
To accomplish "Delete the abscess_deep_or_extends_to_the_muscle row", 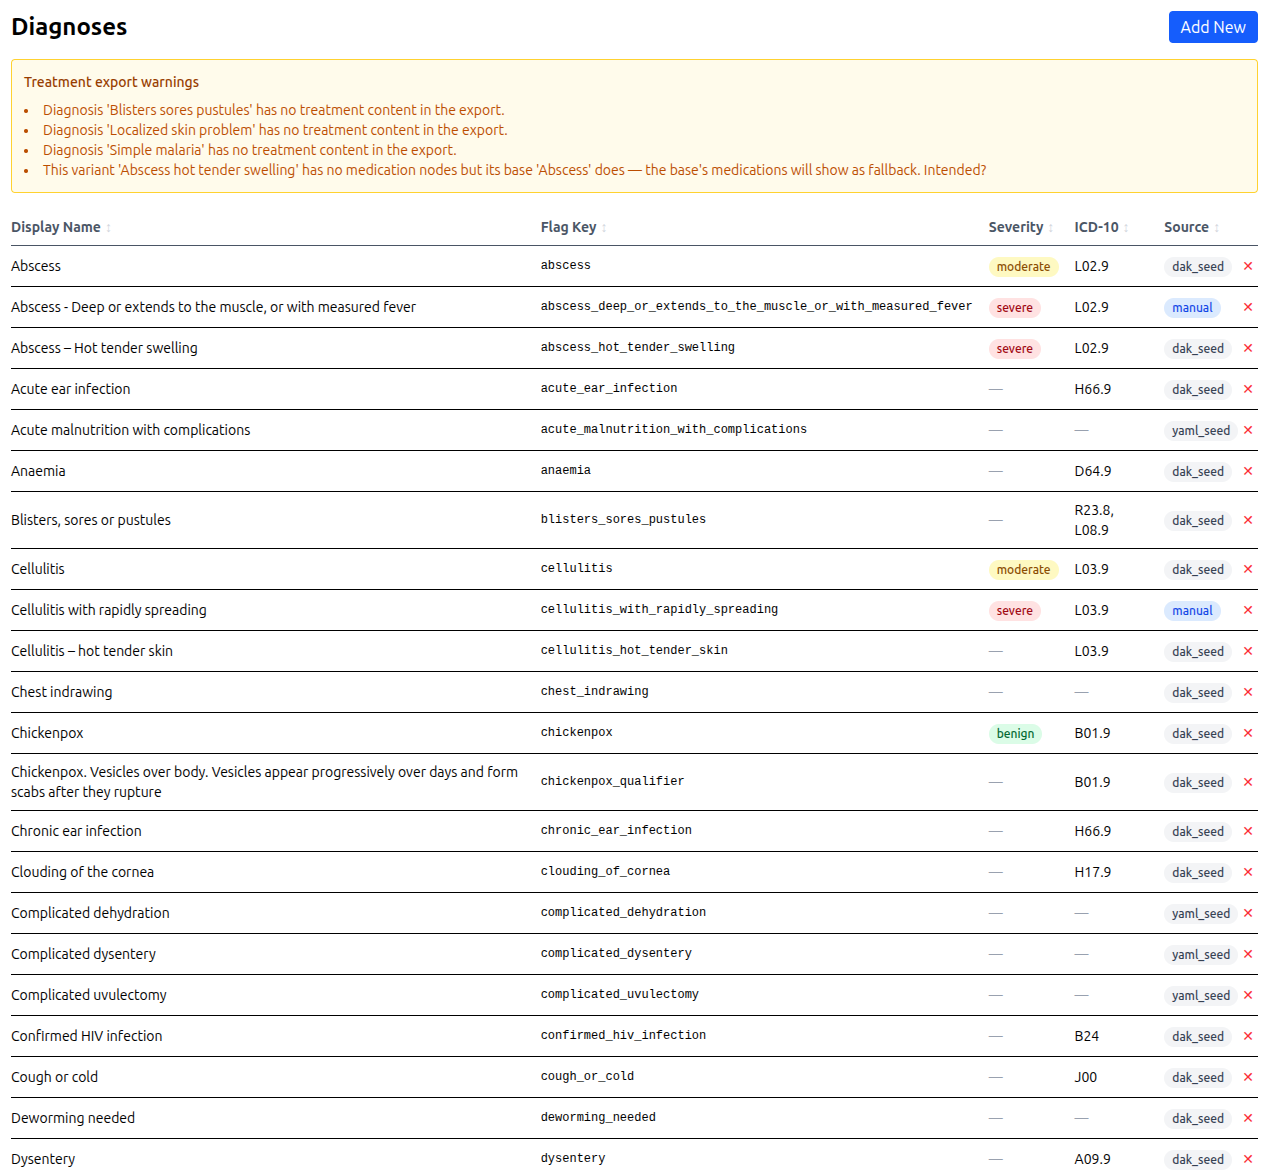I will click(x=1248, y=307).
